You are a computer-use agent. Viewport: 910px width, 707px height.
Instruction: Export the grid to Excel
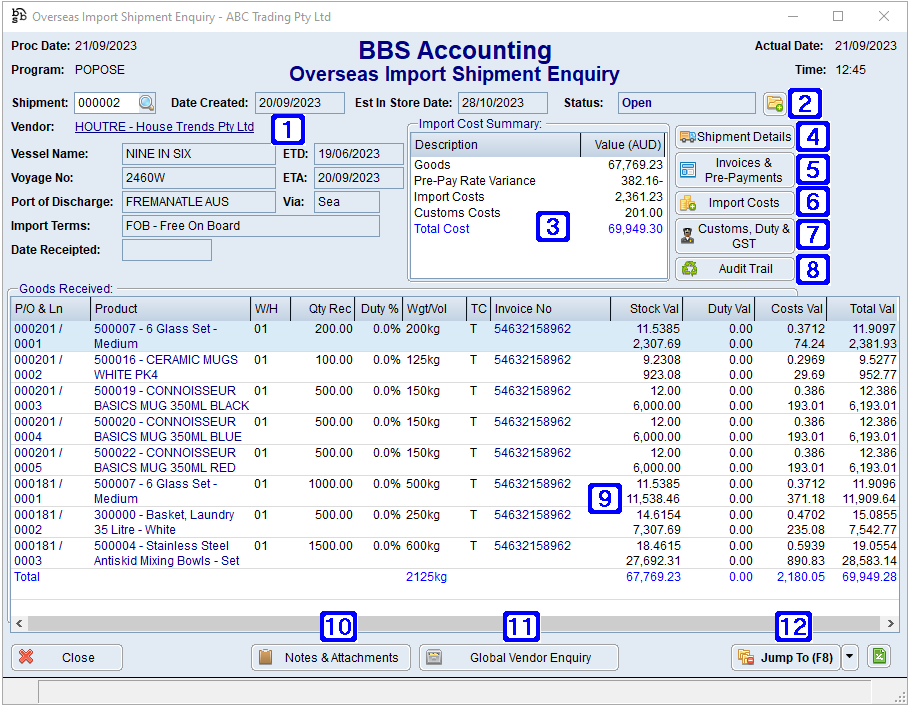[x=878, y=657]
